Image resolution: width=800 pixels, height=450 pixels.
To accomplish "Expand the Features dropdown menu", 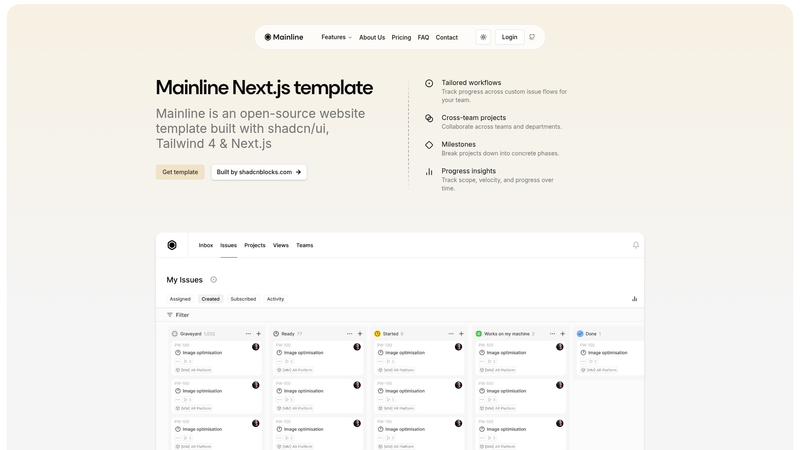I will tap(336, 37).
